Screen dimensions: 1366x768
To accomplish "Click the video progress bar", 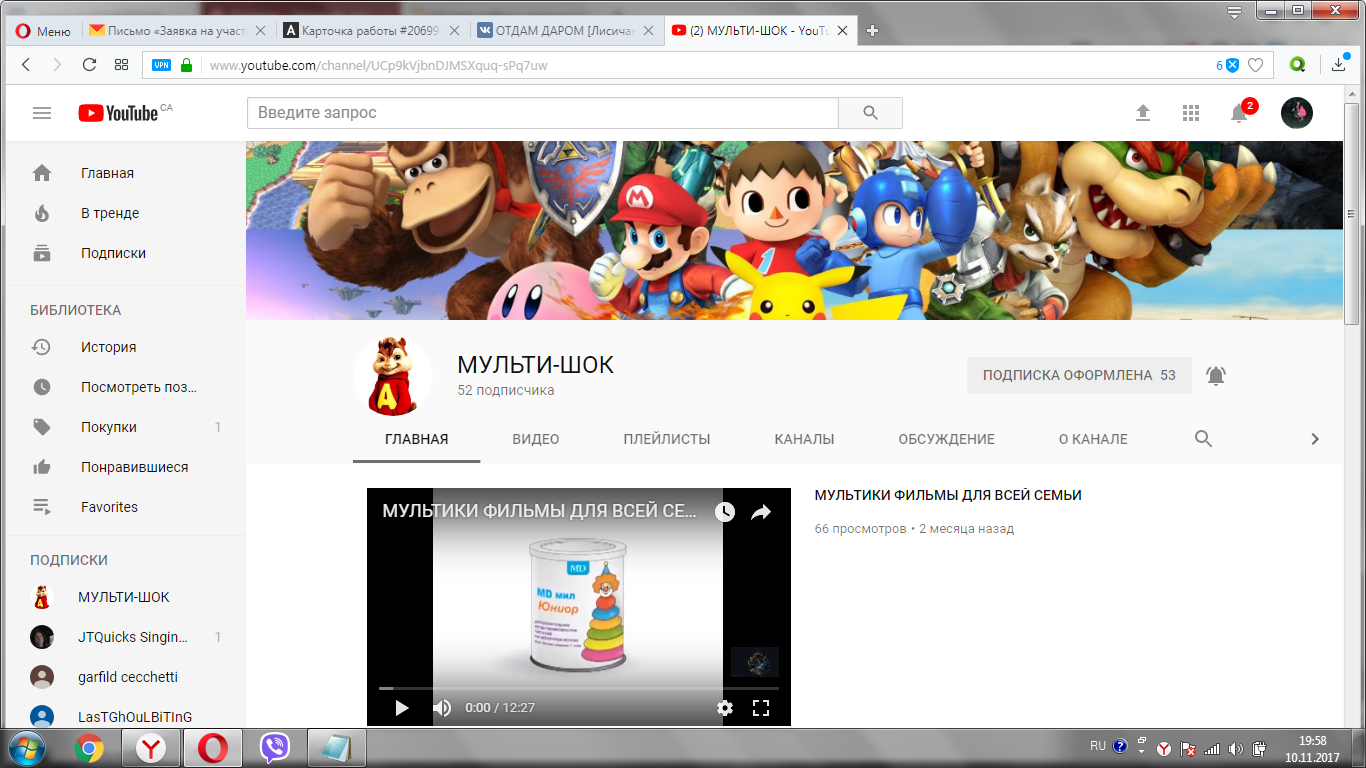I will pos(579,688).
